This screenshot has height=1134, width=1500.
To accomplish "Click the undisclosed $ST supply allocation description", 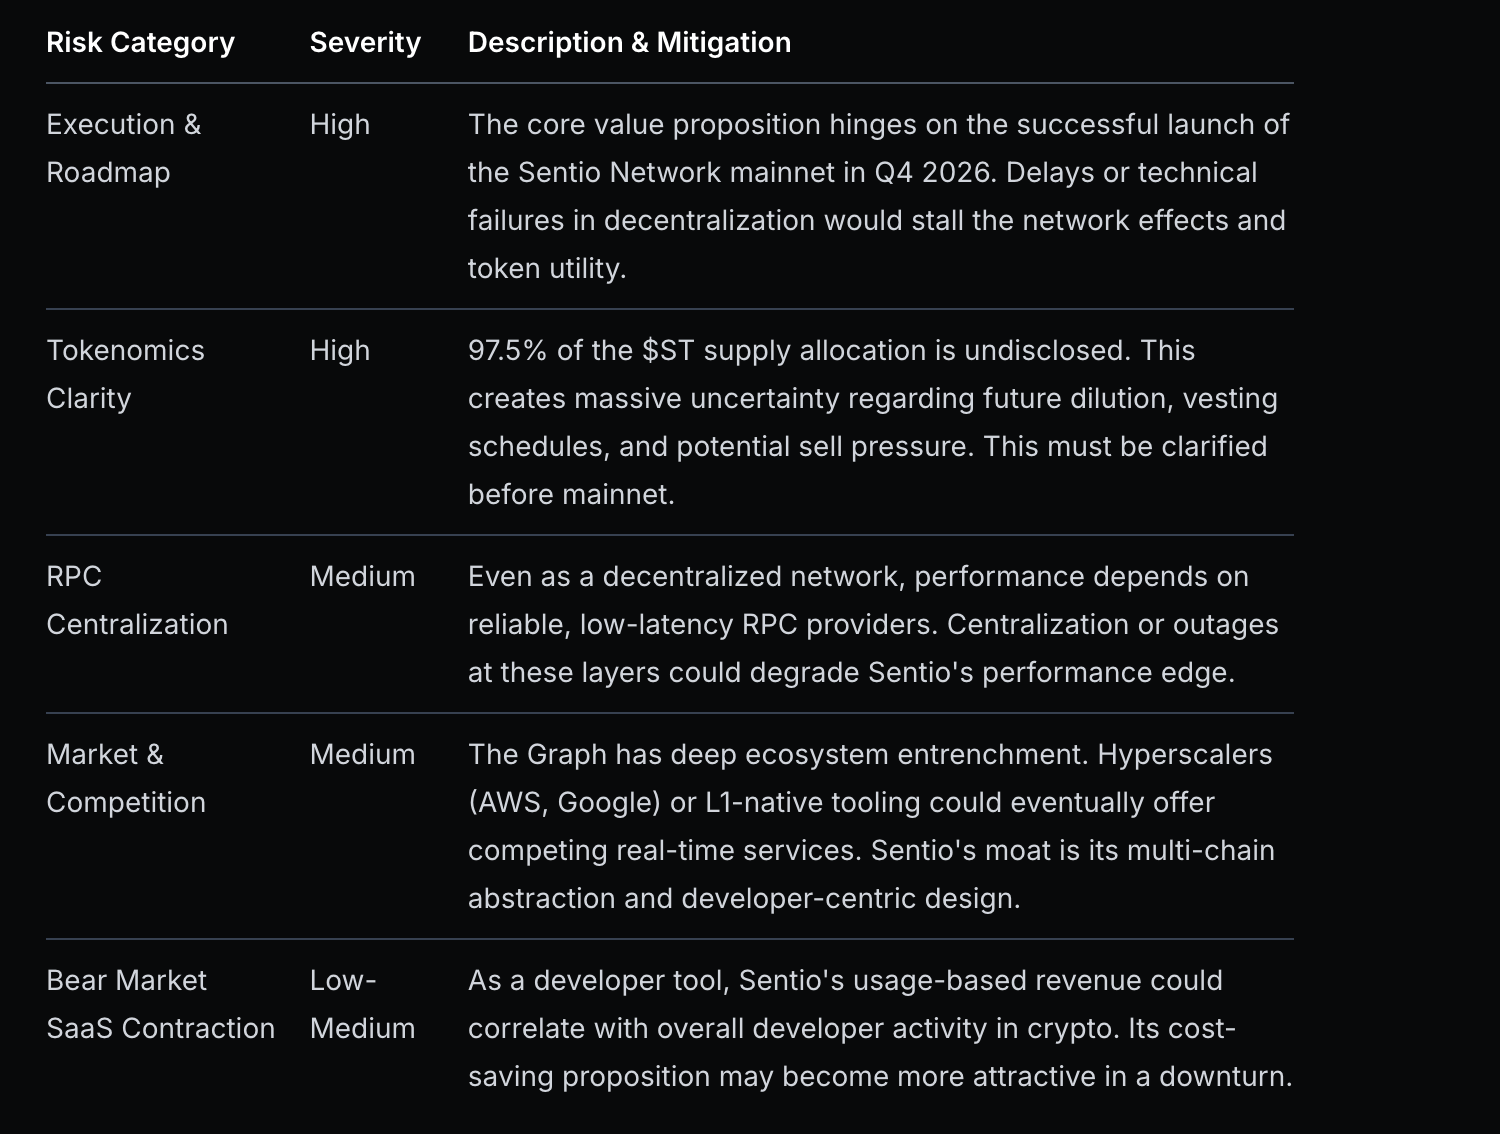I will point(872,422).
